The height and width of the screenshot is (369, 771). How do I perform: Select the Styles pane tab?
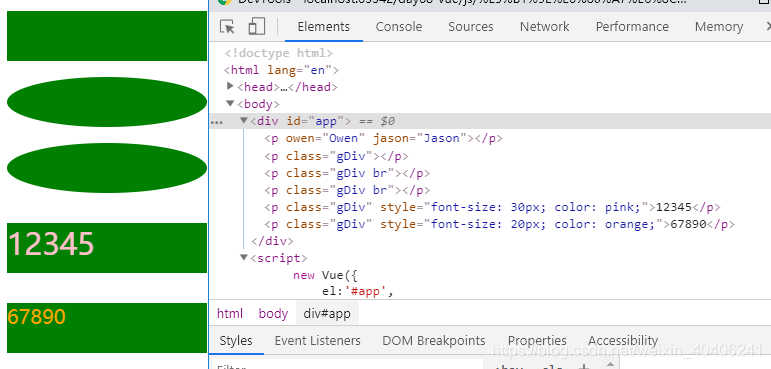coord(236,340)
